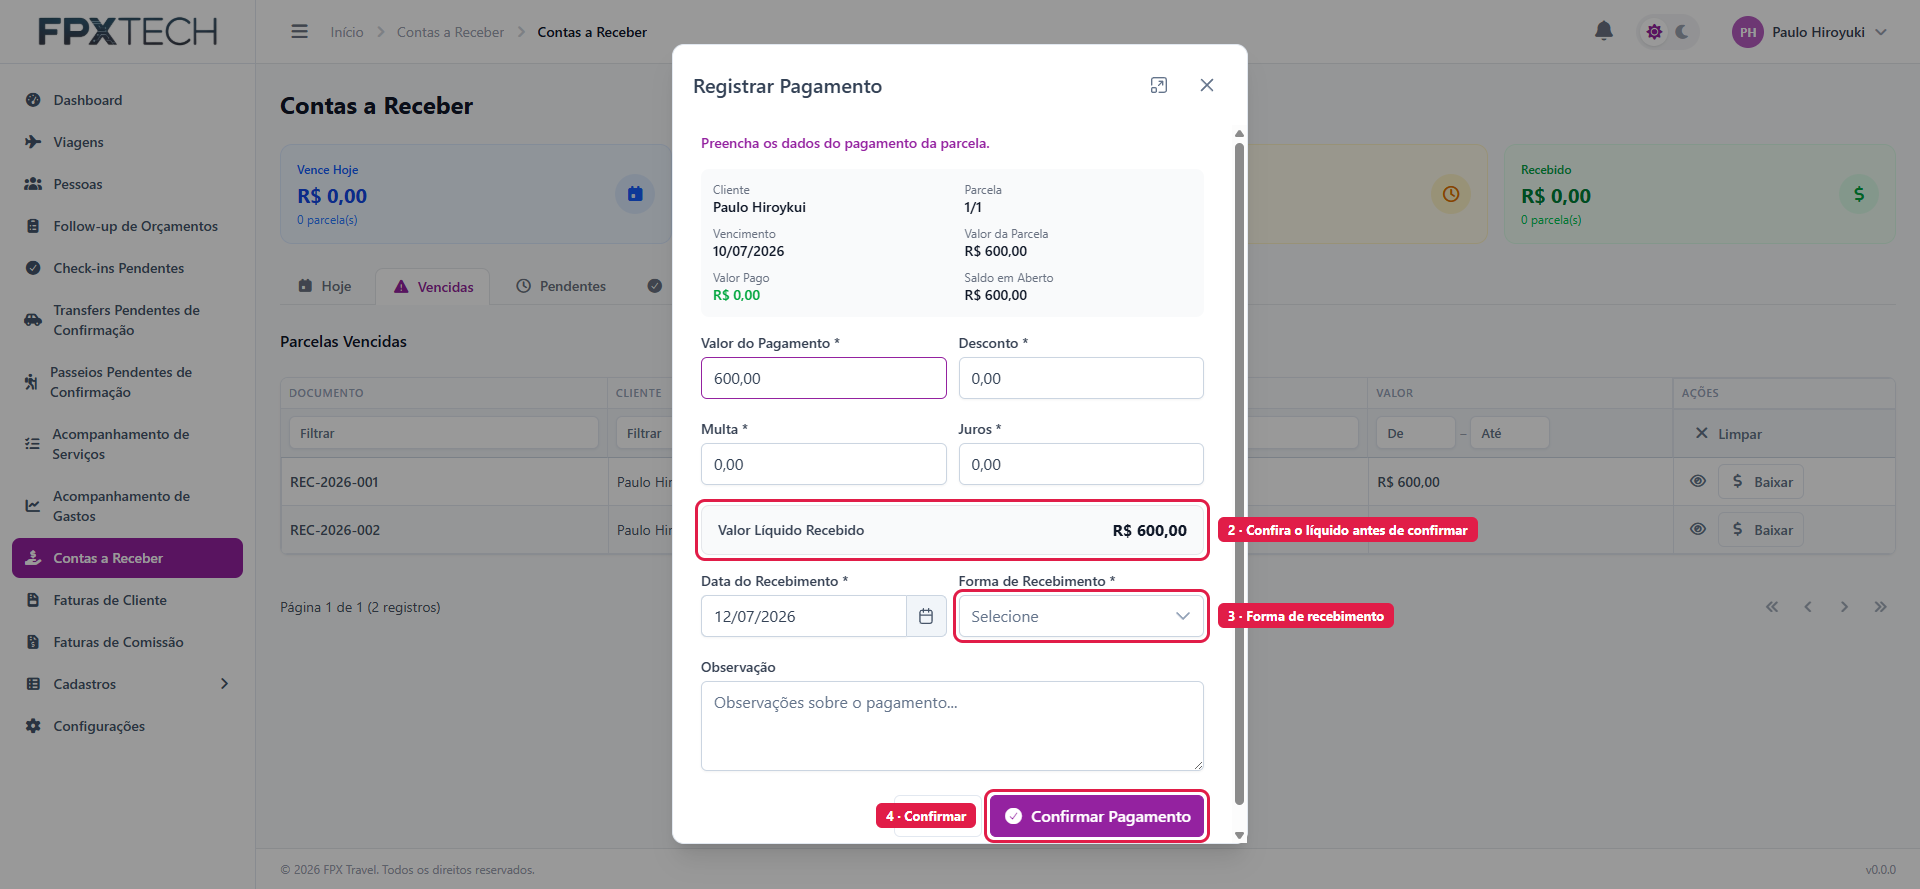Image resolution: width=1920 pixels, height=889 pixels.
Task: Click the Juros input field
Action: click(x=1081, y=464)
